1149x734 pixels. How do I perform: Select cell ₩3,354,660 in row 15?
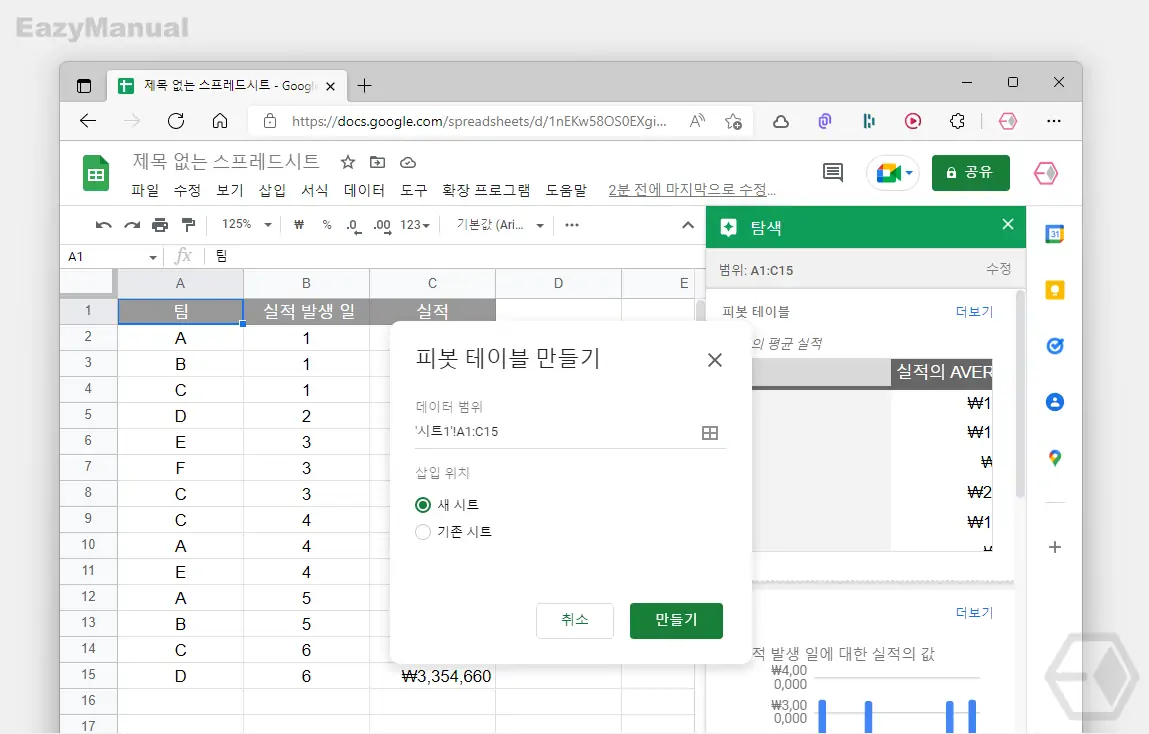pos(432,676)
